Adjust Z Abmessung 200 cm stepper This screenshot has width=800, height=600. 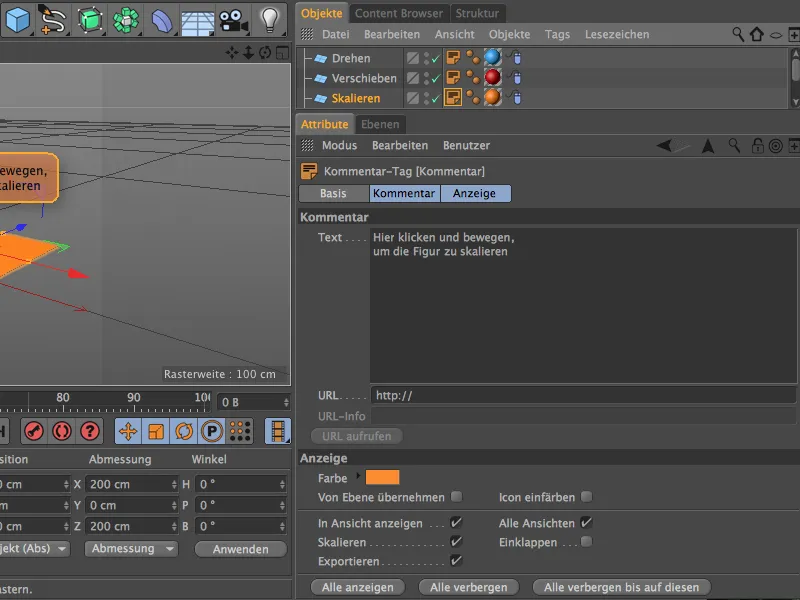(174, 526)
